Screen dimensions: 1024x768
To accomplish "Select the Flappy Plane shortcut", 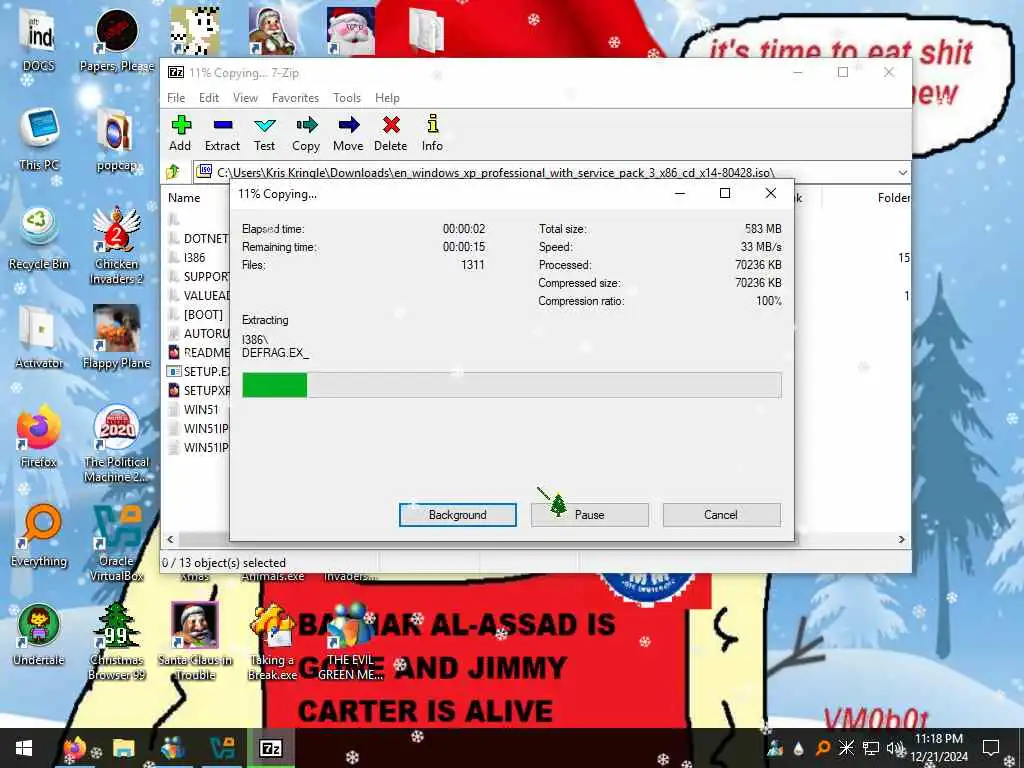I will [x=117, y=337].
